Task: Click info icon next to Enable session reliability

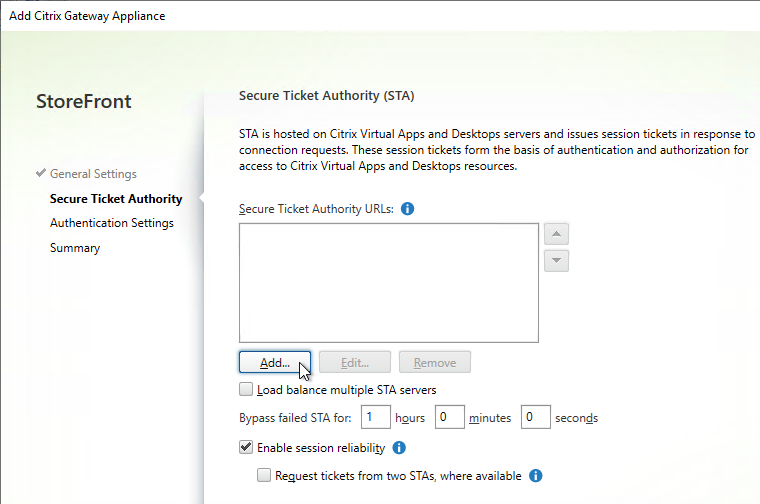Action: pyautogui.click(x=399, y=448)
